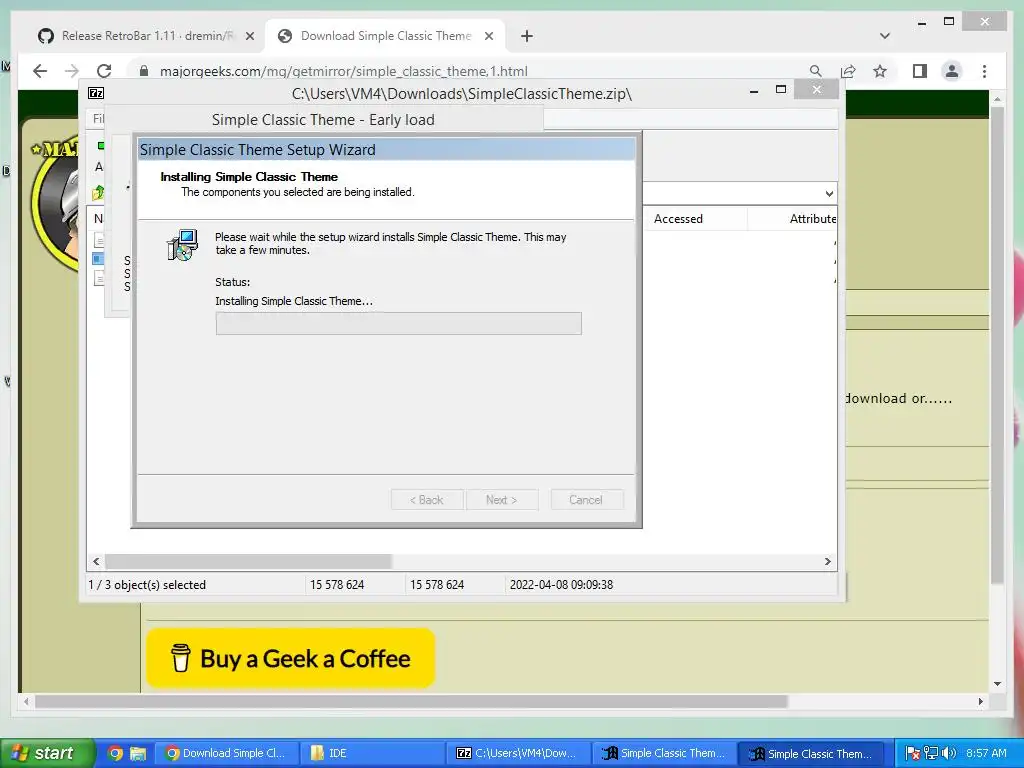
Task: Go back in Chrome browser
Action: [x=40, y=71]
